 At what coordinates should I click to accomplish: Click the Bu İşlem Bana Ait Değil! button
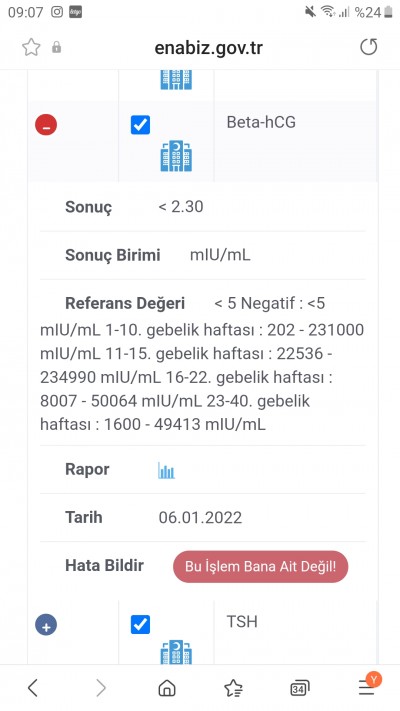click(260, 566)
